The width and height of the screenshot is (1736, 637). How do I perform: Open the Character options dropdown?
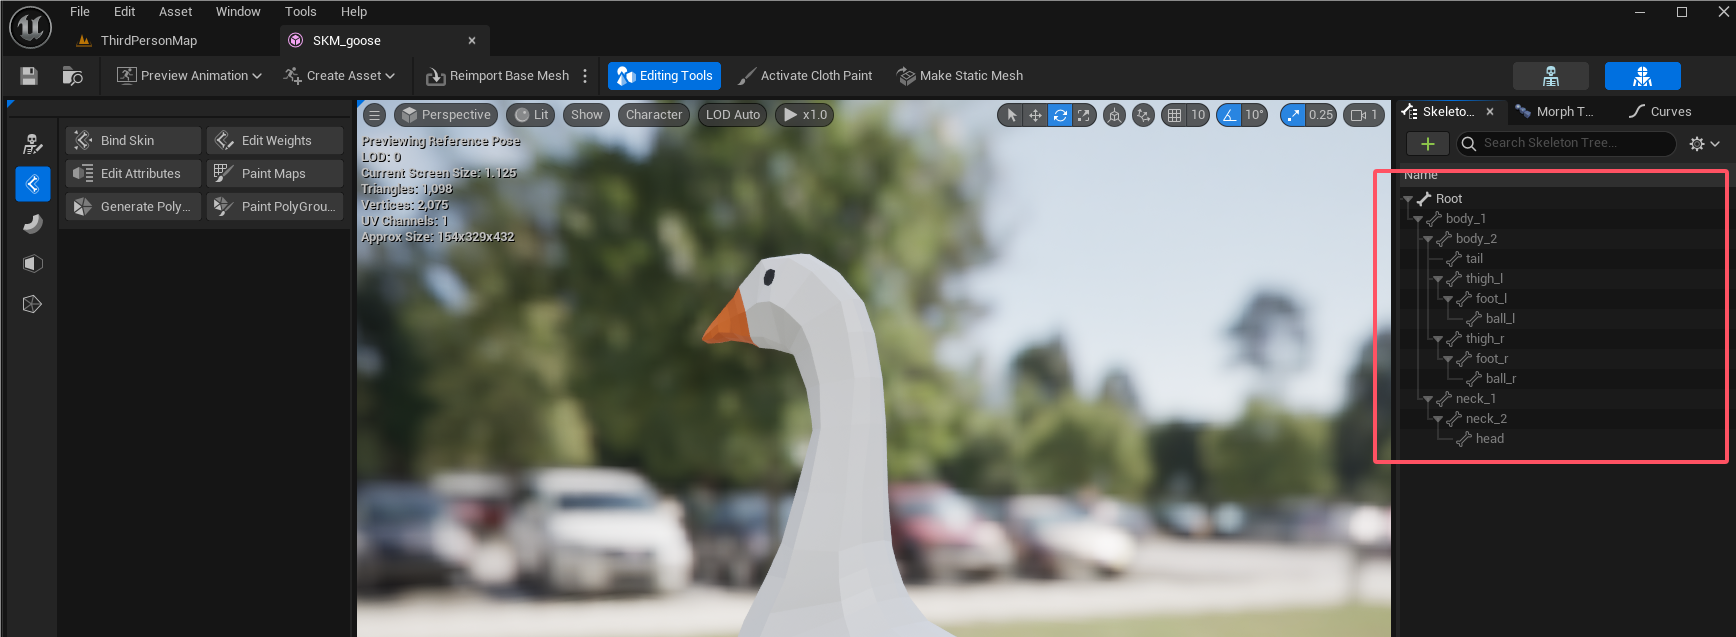click(654, 115)
